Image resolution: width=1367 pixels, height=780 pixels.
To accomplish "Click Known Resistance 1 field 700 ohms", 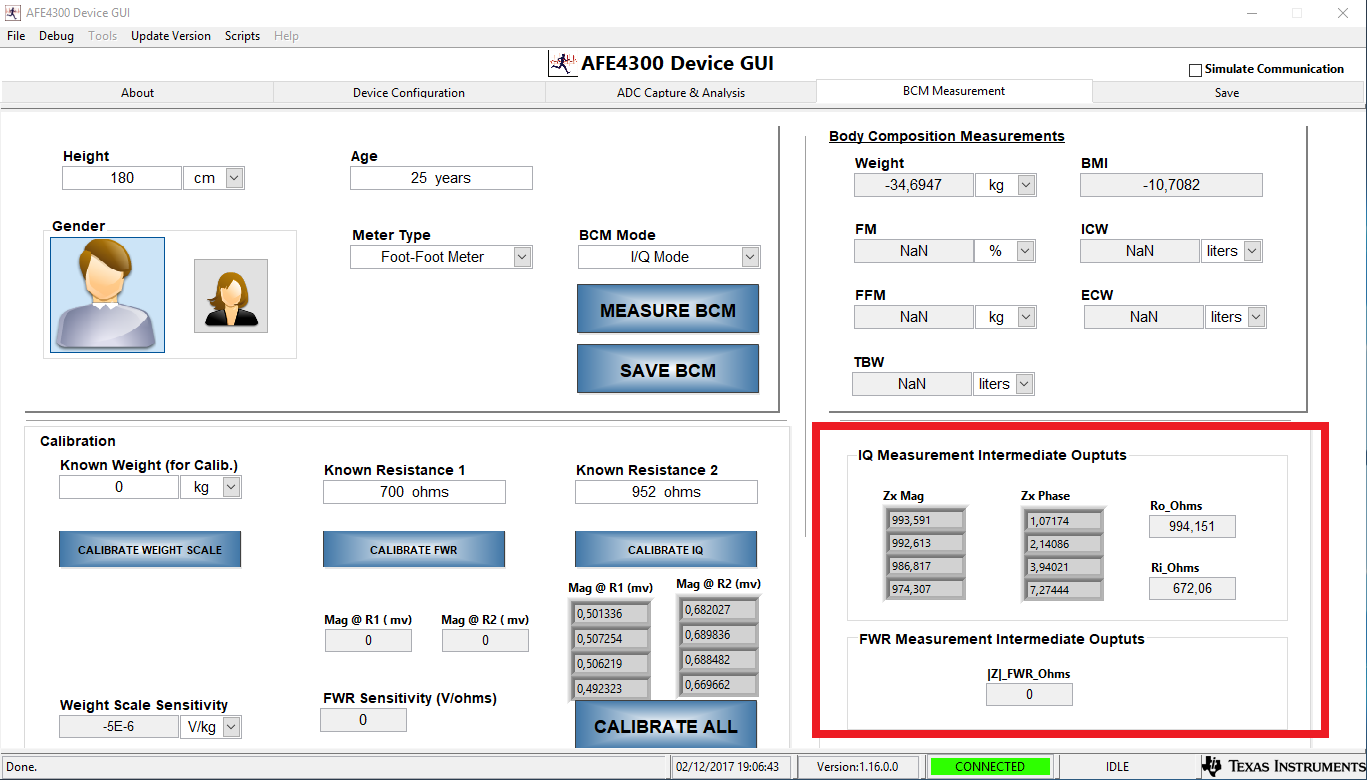I will (x=414, y=492).
